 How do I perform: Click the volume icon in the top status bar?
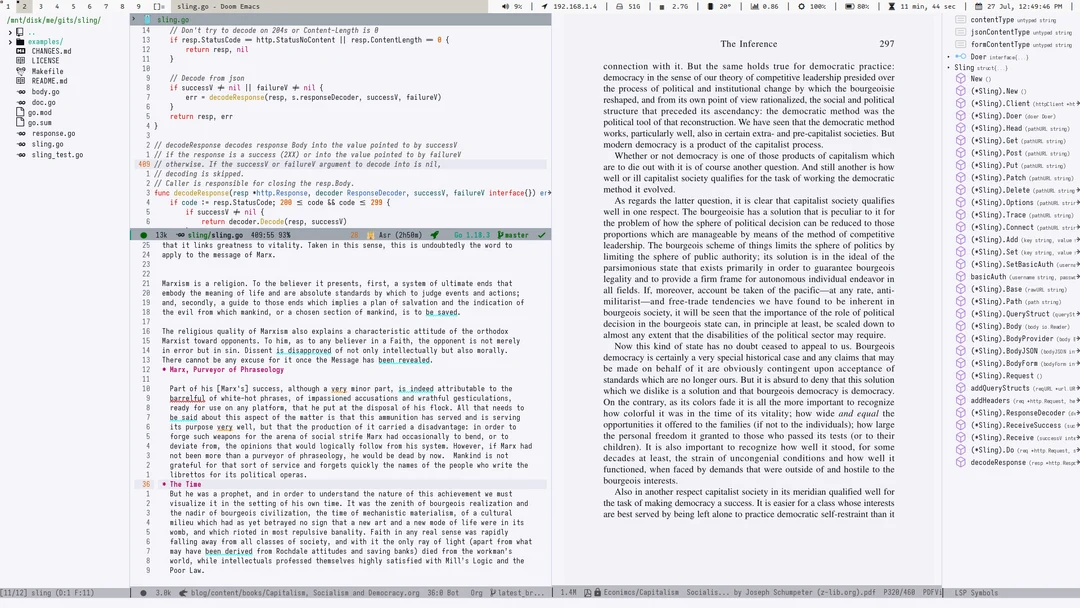tap(505, 6)
